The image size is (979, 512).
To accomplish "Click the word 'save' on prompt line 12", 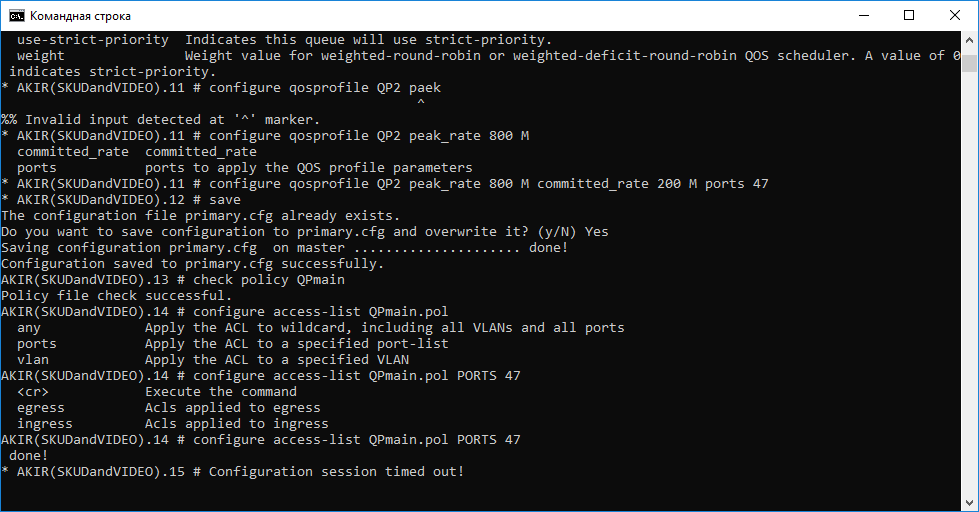I will [225, 200].
